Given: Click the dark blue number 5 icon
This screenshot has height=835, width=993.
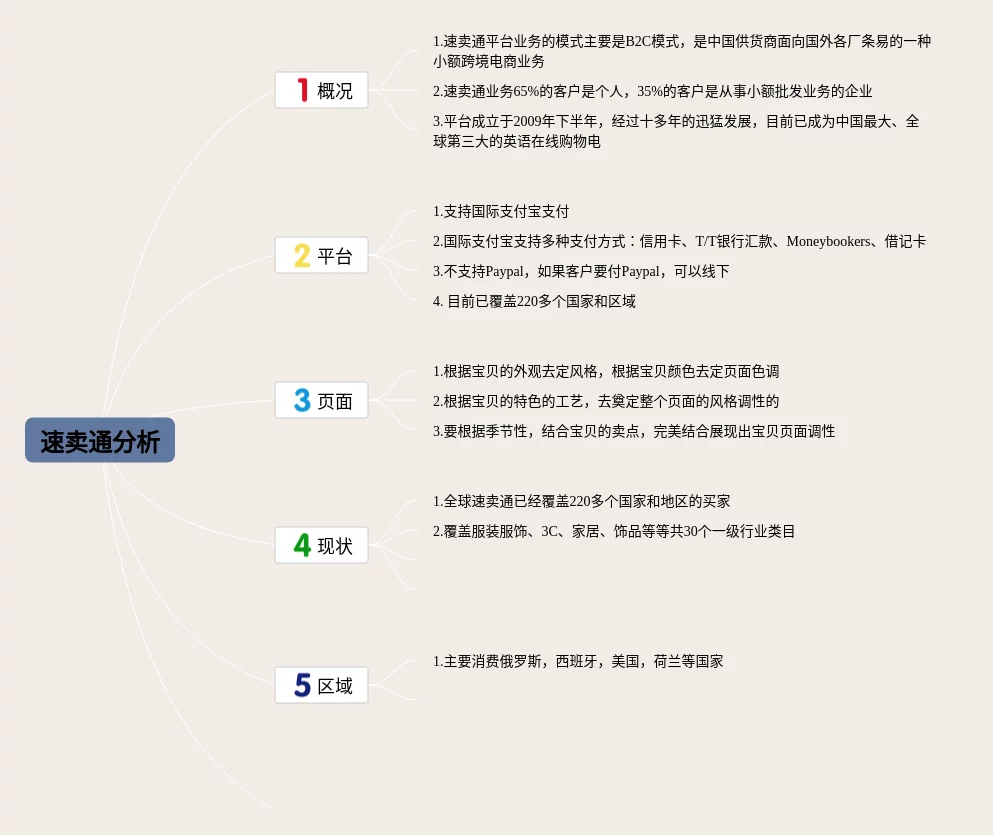Looking at the screenshot, I should [x=302, y=685].
